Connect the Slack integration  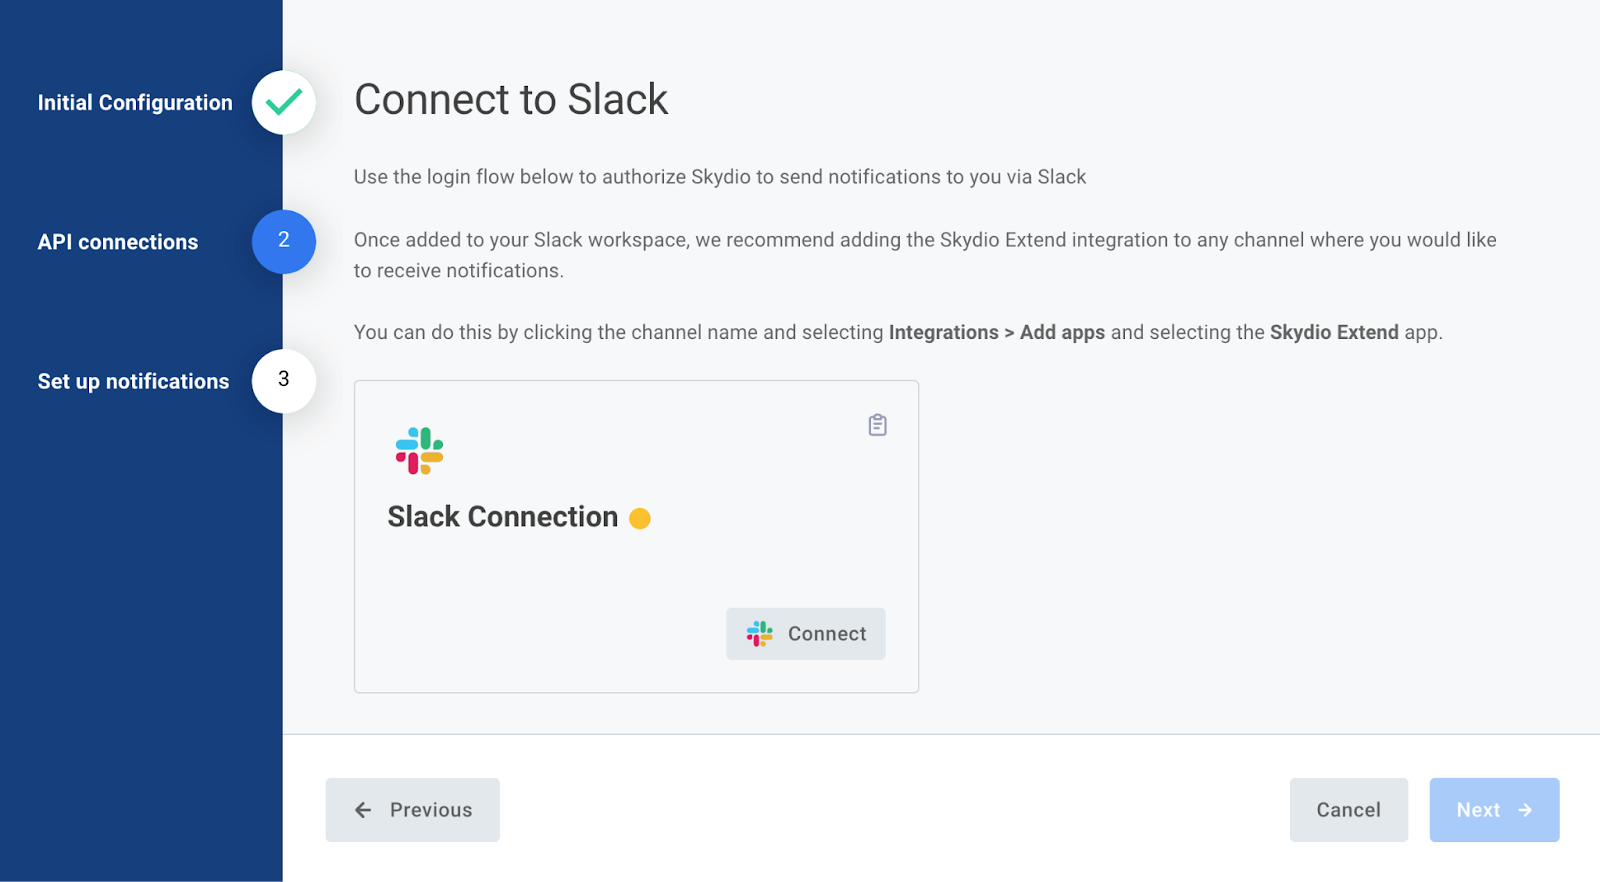pos(806,634)
